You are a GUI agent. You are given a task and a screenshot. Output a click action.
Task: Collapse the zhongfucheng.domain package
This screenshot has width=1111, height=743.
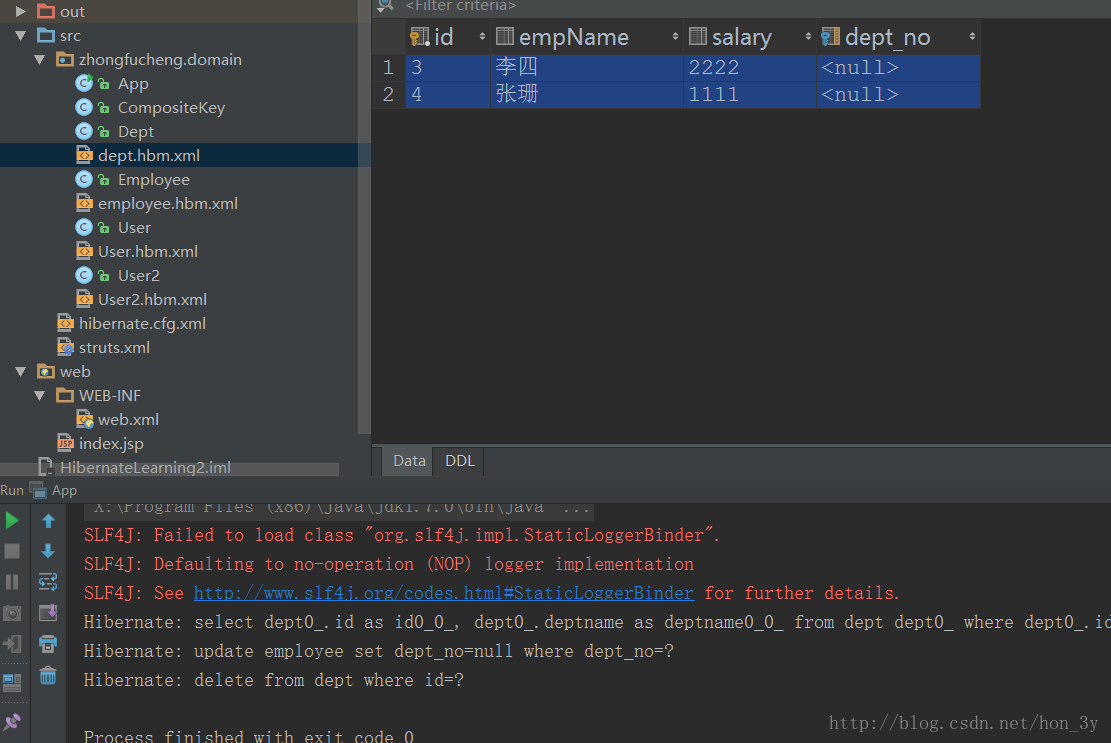tap(40, 59)
